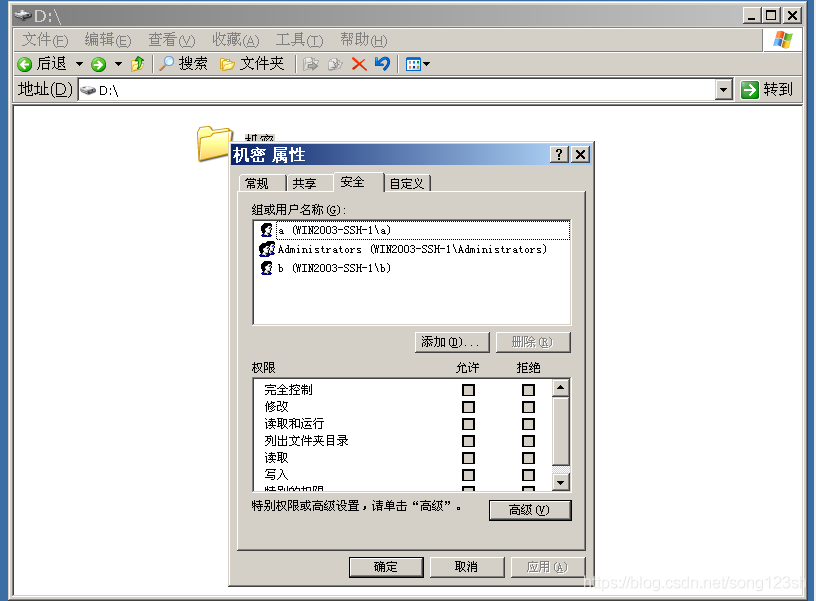This screenshot has height=601, width=816.
Task: Click permissions list scroll-down arrow
Action: 560,482
